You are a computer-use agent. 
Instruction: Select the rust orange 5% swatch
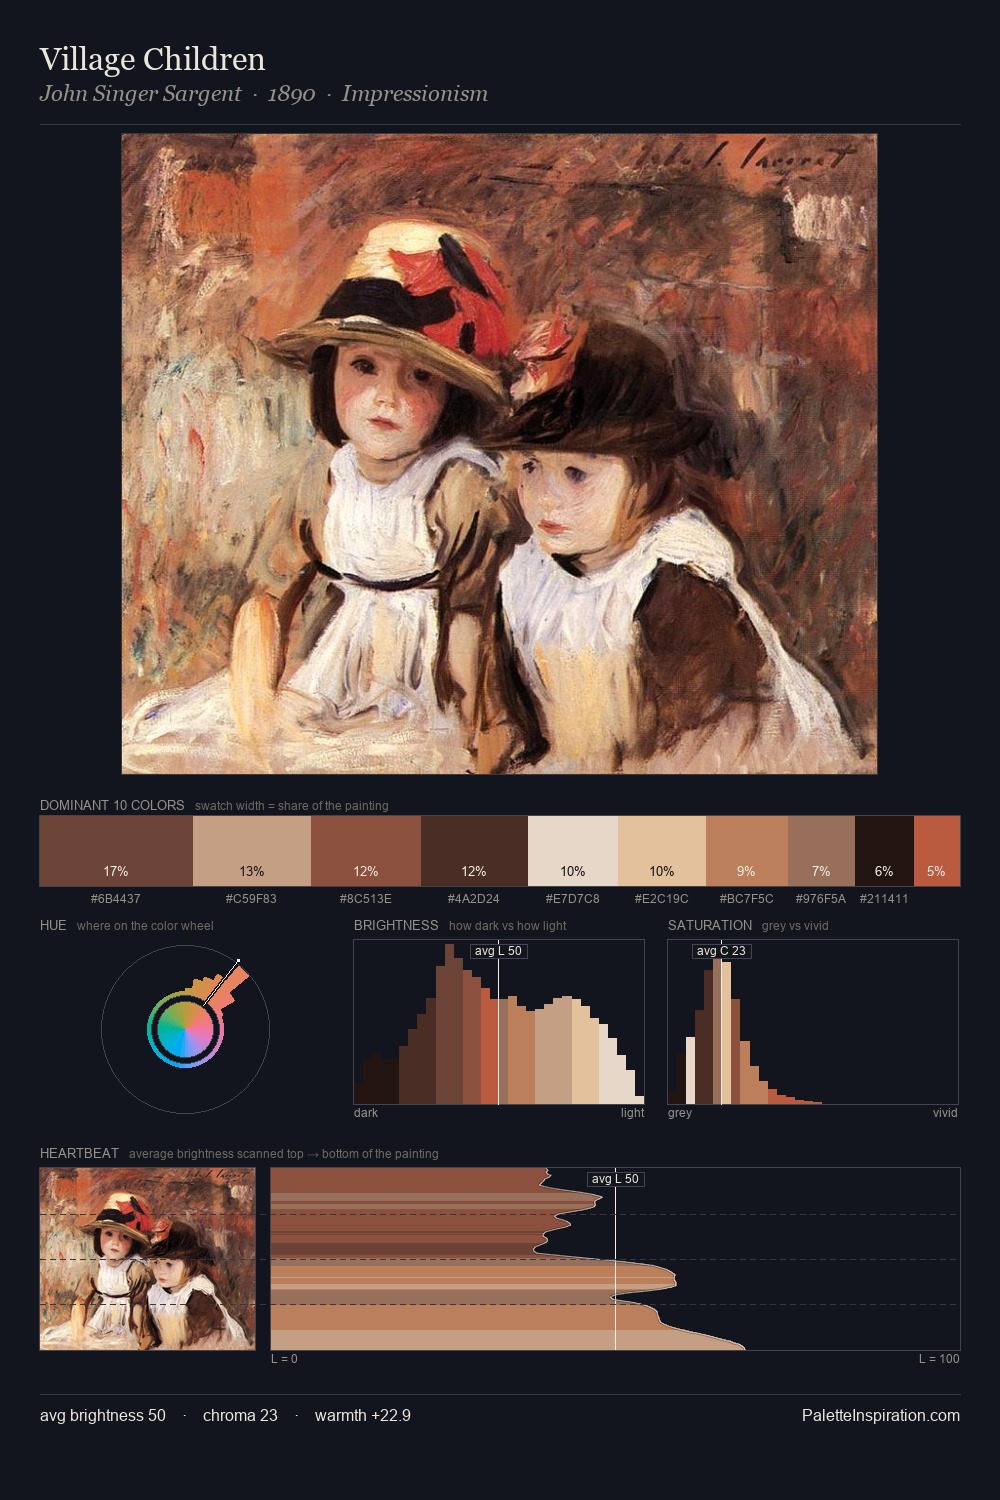(937, 851)
